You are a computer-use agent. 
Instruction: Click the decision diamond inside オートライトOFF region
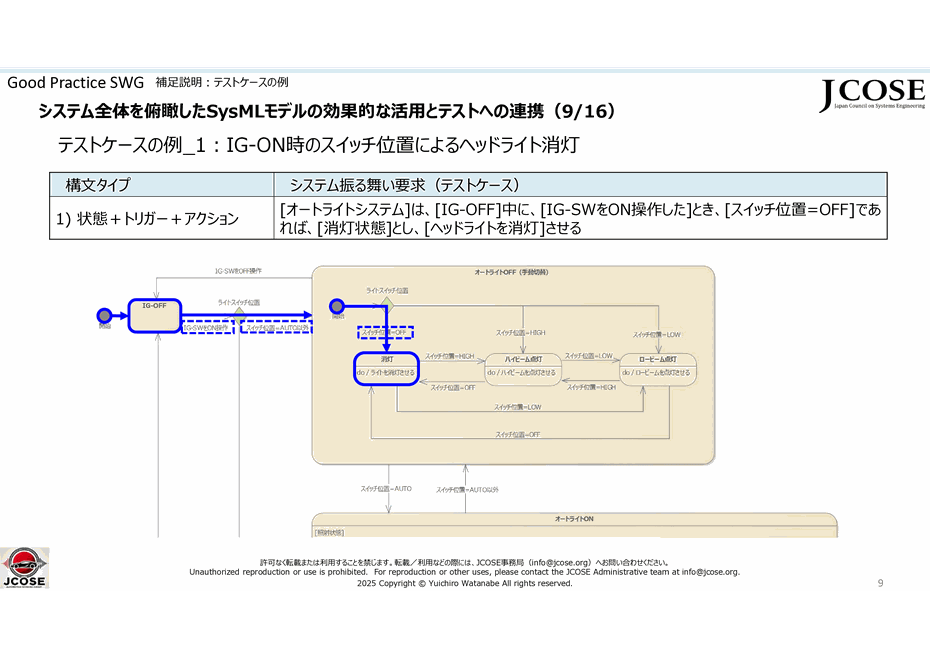coord(387,306)
